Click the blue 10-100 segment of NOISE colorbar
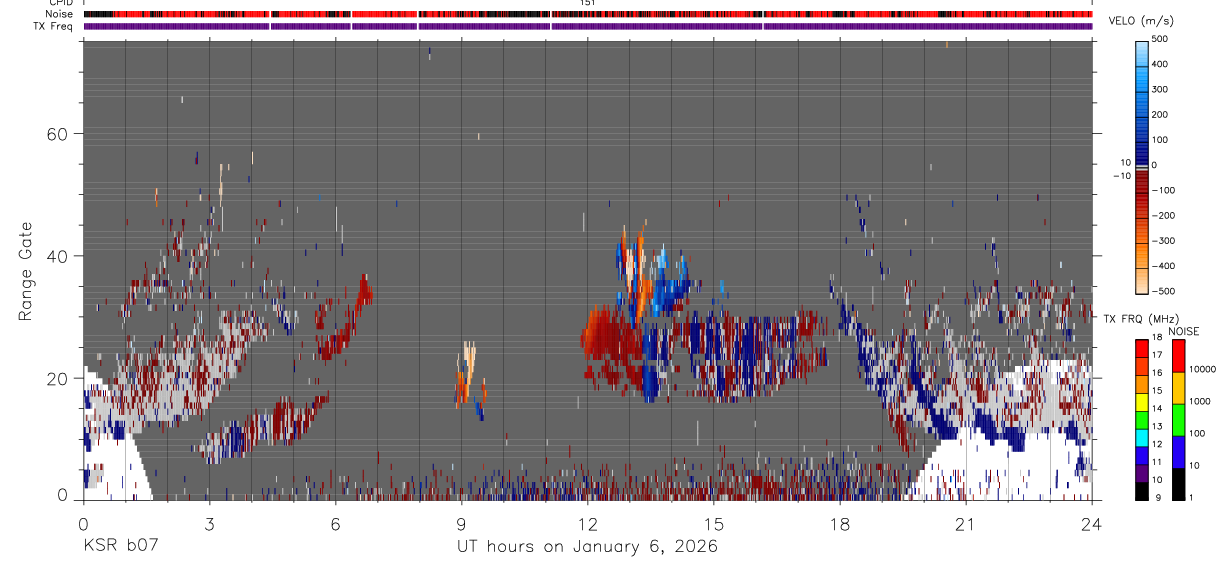1228x567 pixels. [1179, 452]
